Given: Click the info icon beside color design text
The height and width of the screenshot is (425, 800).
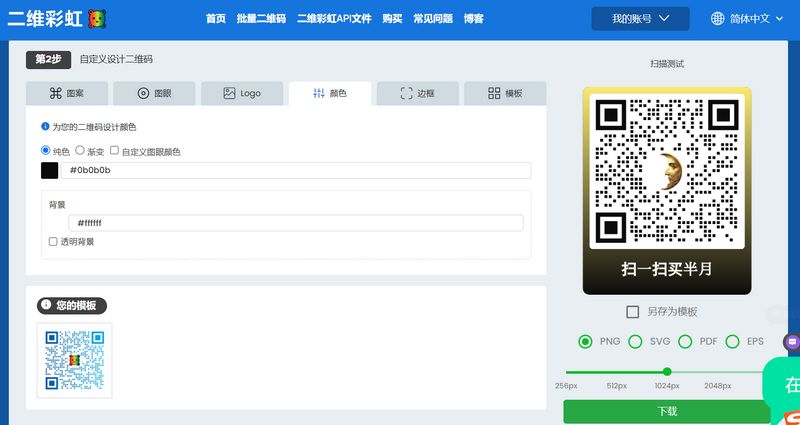Looking at the screenshot, I should pyautogui.click(x=45, y=127).
